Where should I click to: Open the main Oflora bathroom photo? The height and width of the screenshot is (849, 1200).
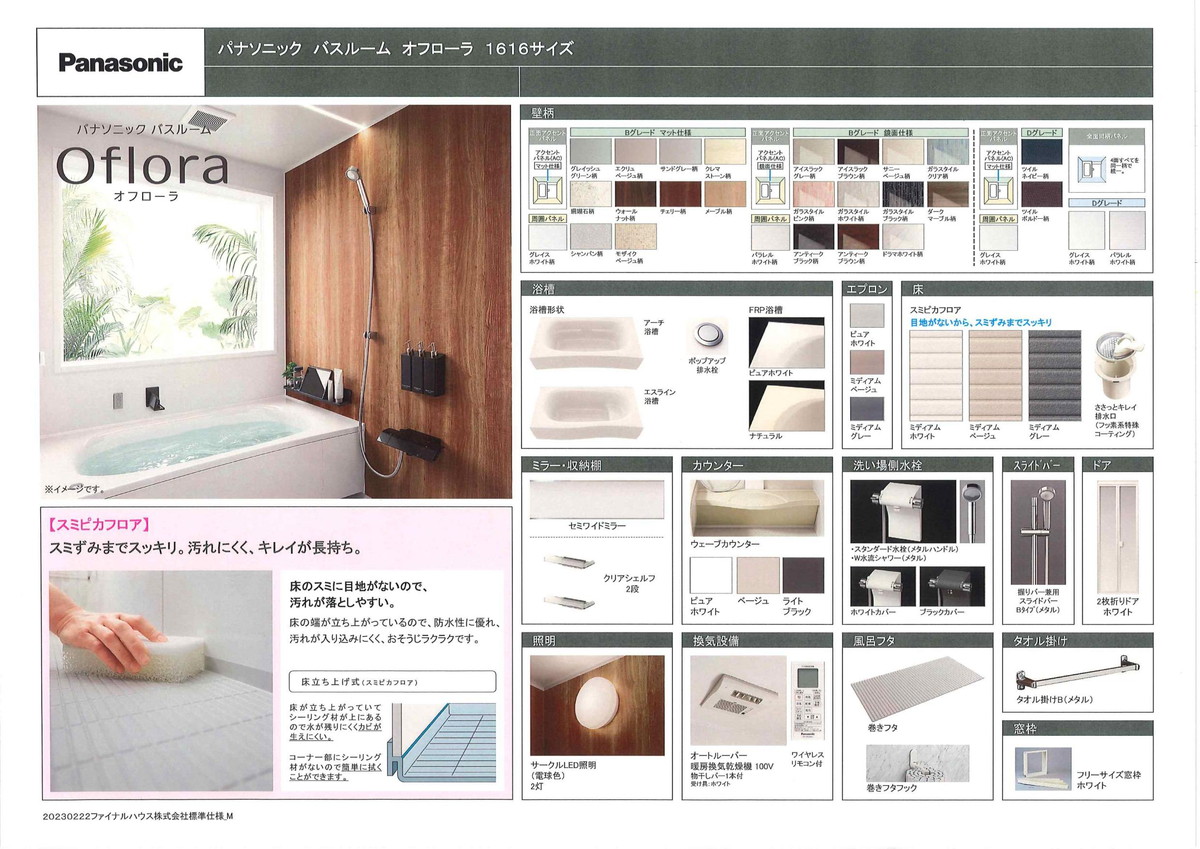(x=276, y=301)
